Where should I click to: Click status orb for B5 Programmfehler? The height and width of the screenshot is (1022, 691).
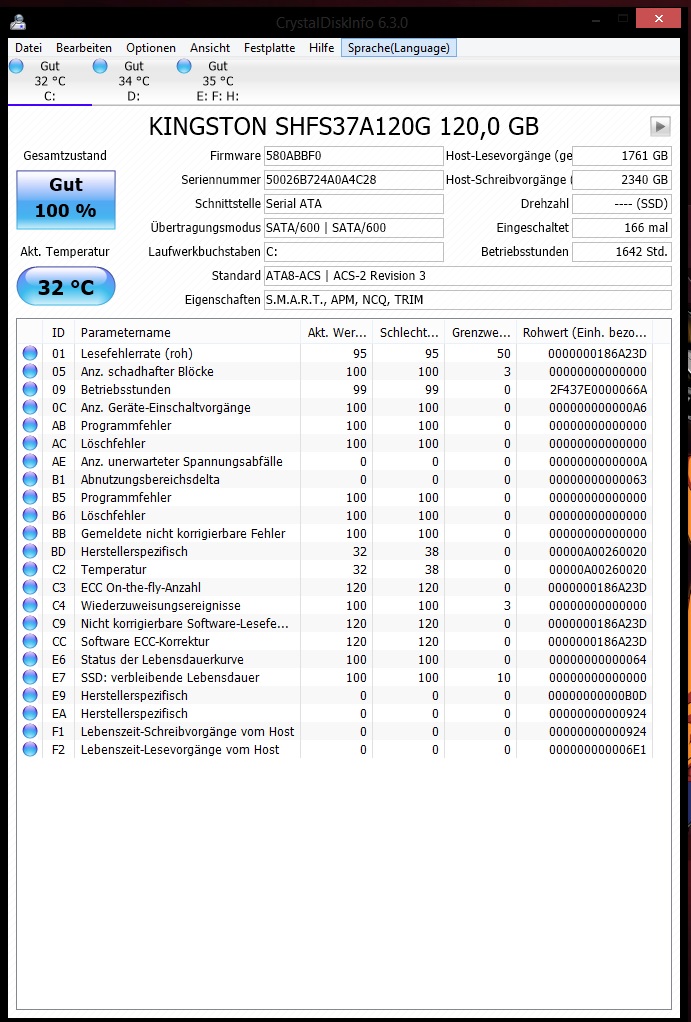[x=30, y=497]
